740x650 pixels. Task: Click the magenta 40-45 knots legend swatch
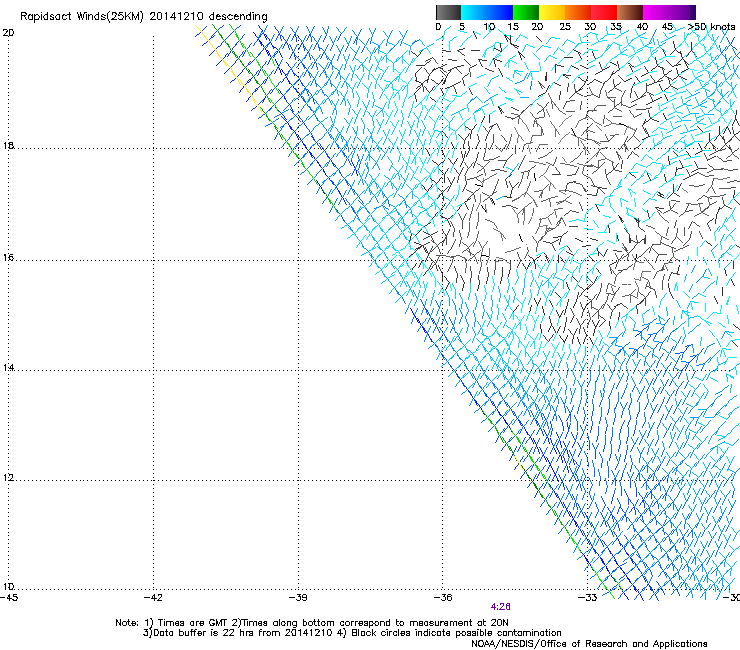pyautogui.click(x=656, y=12)
